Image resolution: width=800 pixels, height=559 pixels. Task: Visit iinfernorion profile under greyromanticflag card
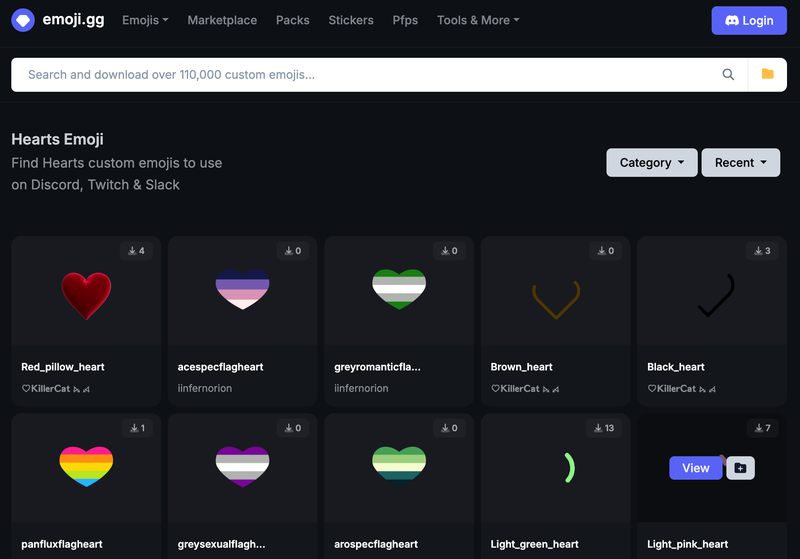361,388
